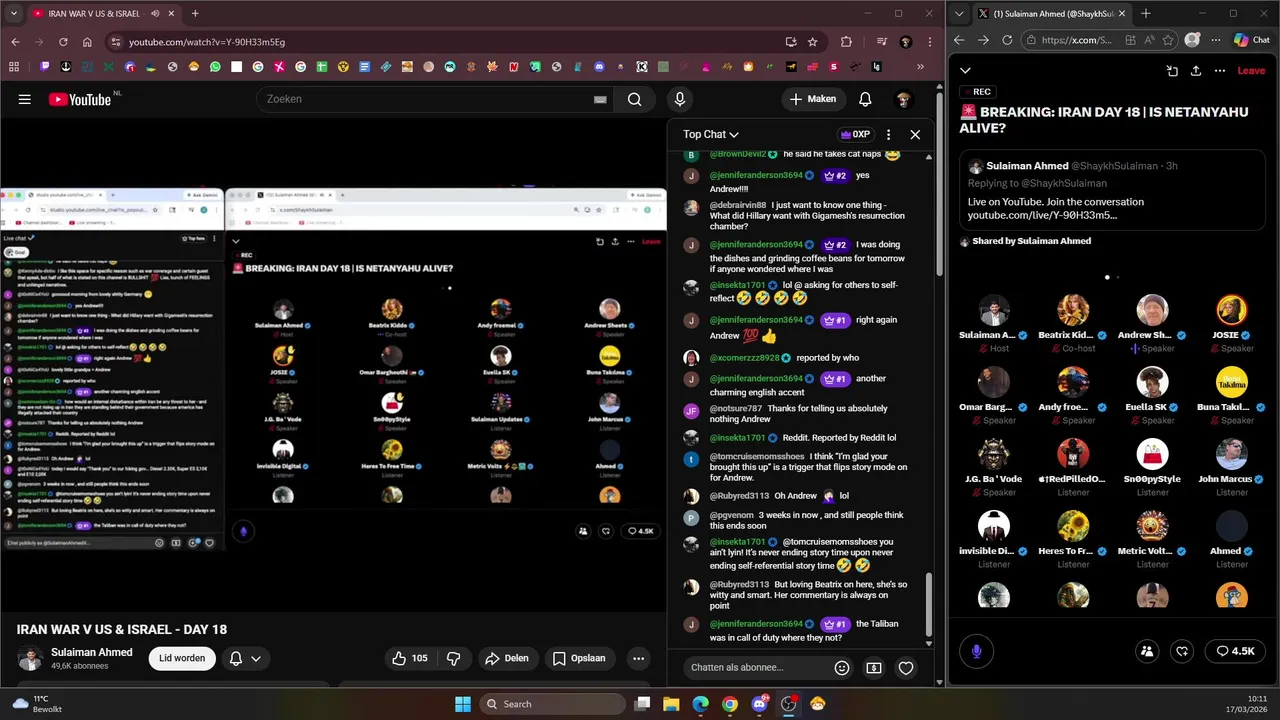Open the chat emoji picker

(842, 667)
